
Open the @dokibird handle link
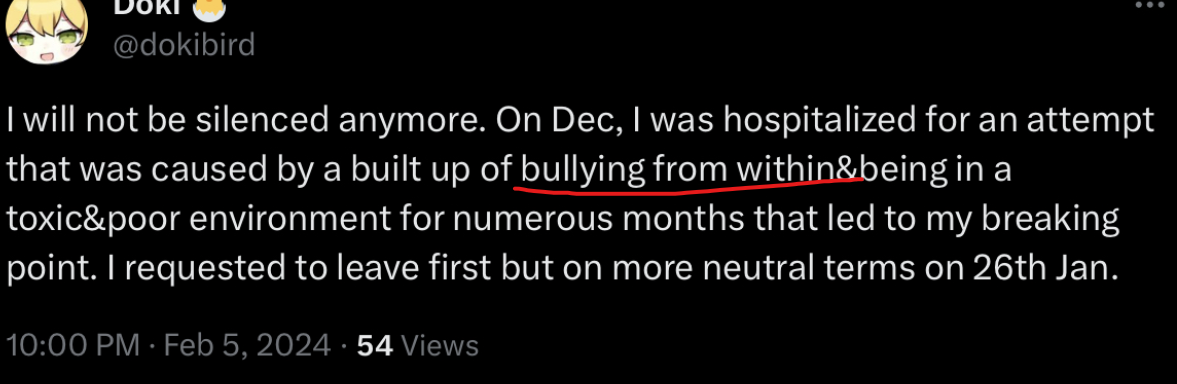pyautogui.click(x=184, y=46)
